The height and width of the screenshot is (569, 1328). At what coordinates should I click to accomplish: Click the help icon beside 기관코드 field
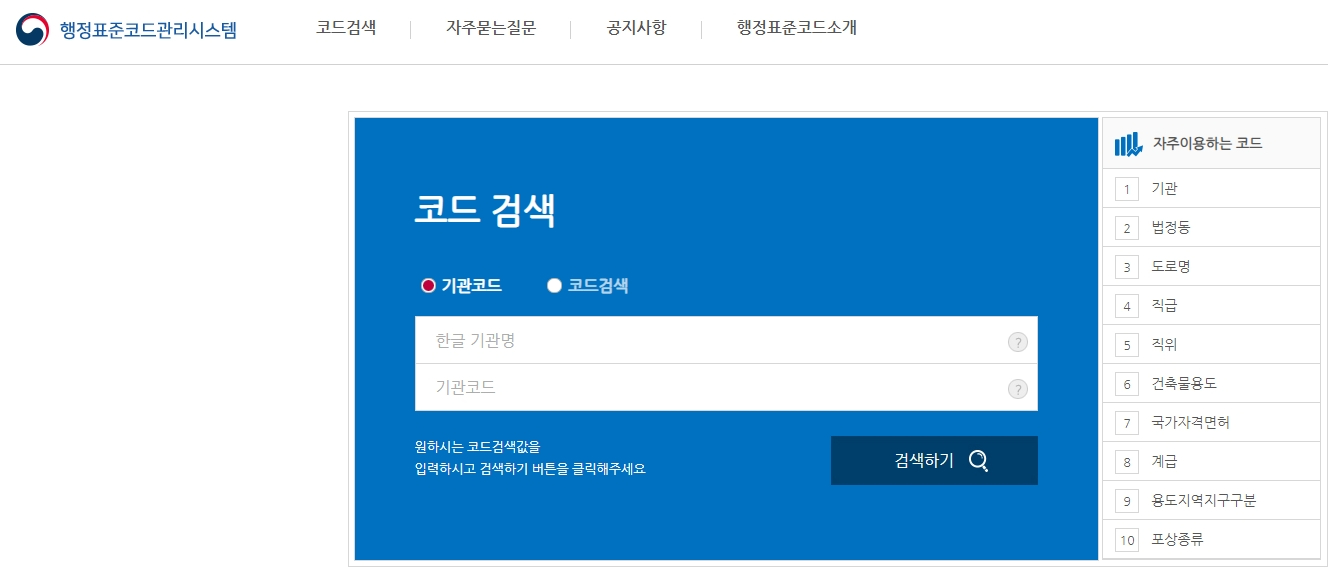pos(1017,389)
